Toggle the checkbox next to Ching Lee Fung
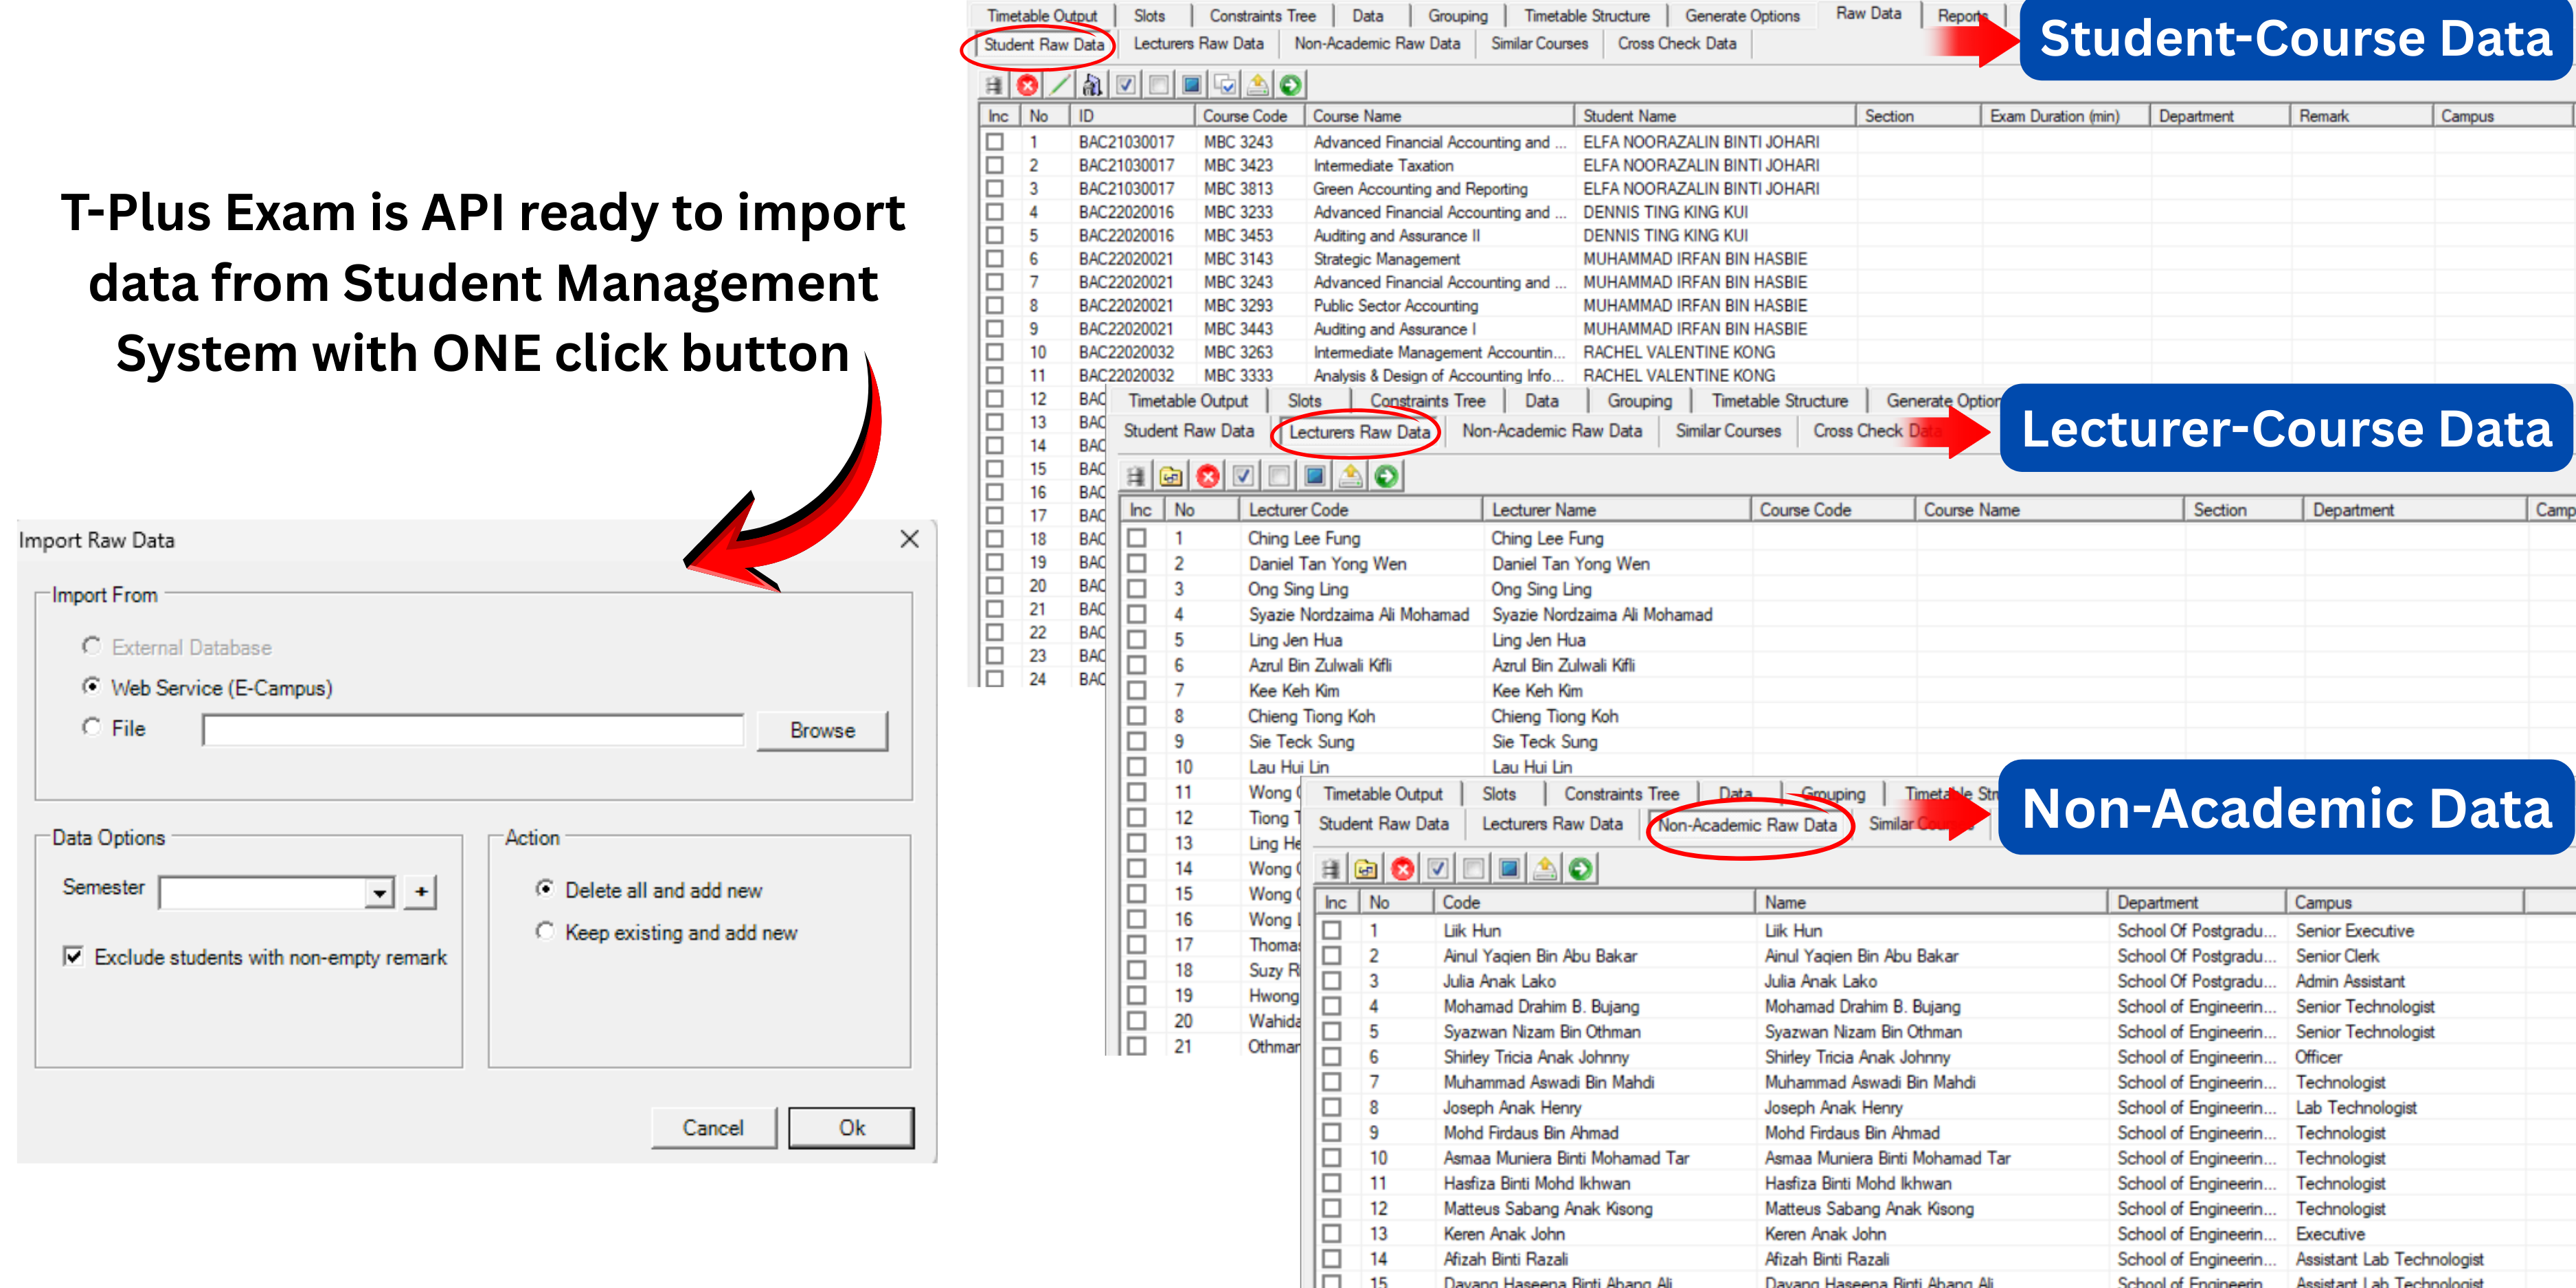Image resolution: width=2576 pixels, height=1288 pixels. tap(1137, 538)
